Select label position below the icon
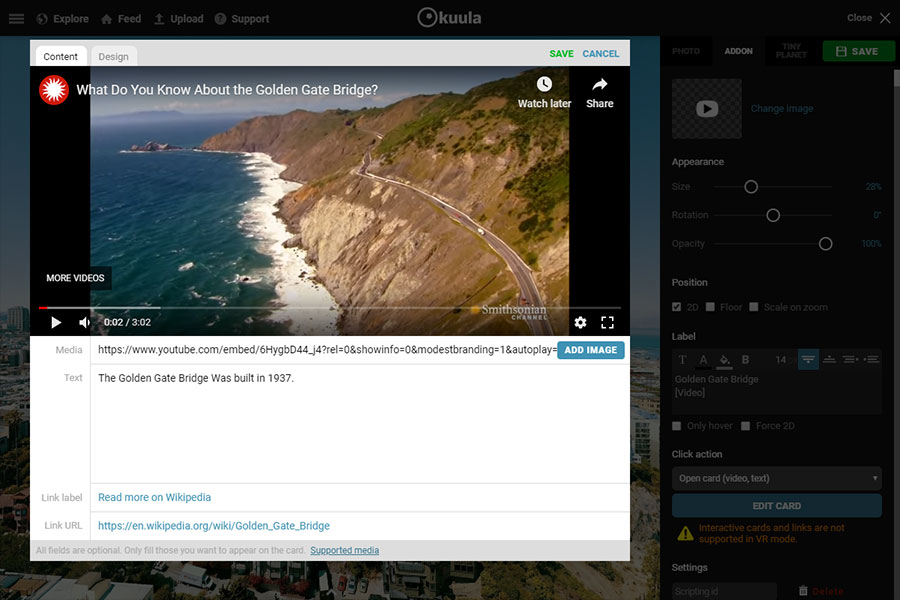 click(829, 360)
